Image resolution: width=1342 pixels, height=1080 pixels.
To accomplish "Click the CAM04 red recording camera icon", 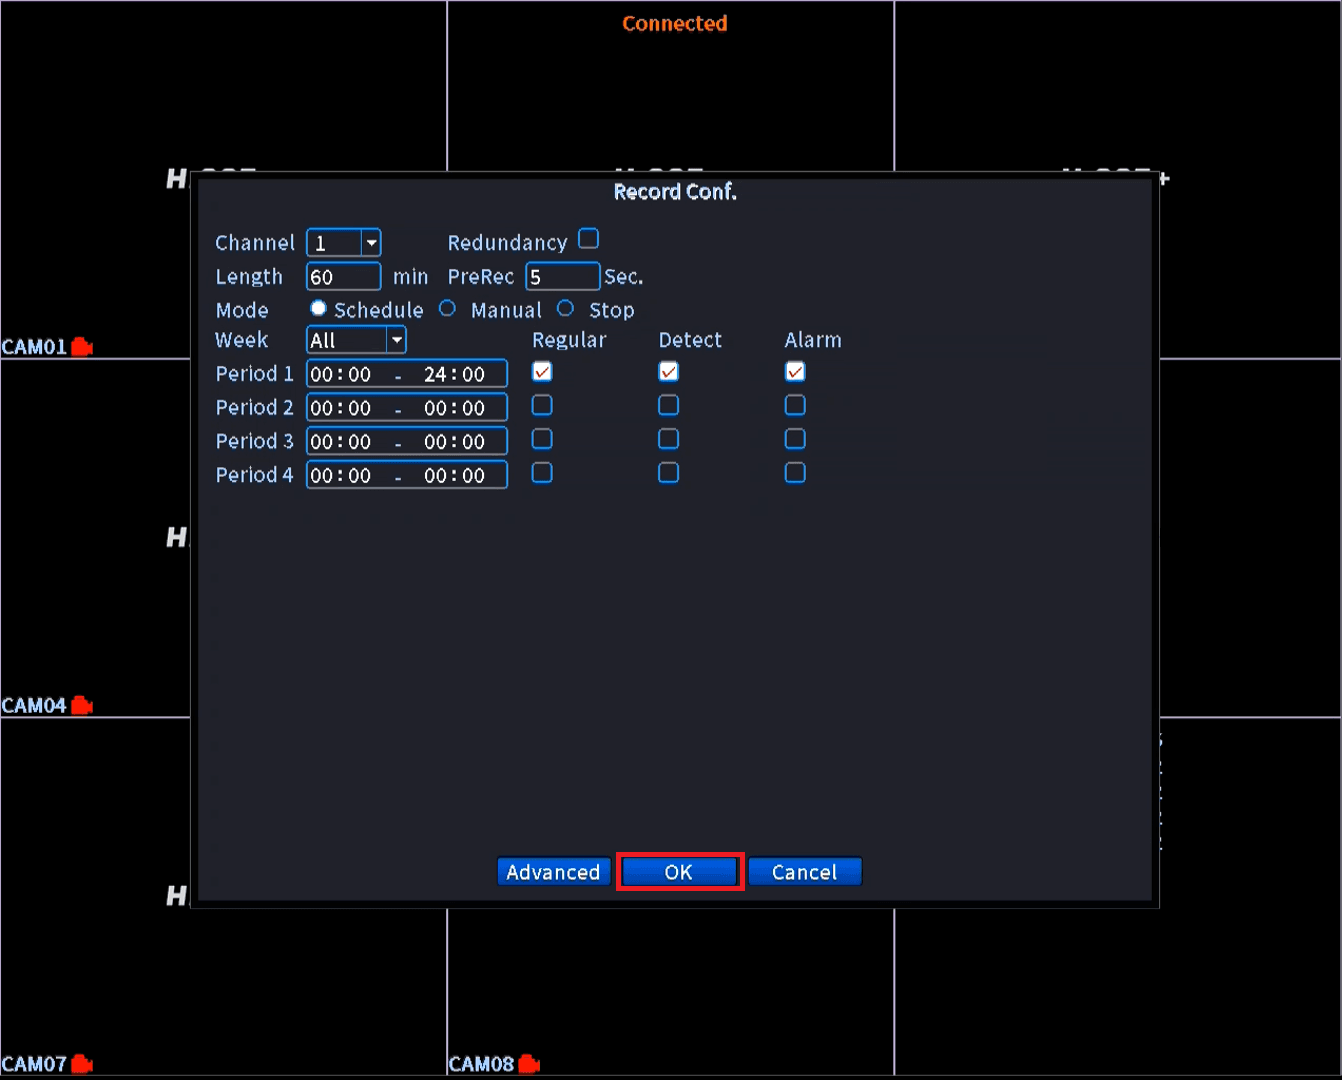I will click(x=82, y=706).
